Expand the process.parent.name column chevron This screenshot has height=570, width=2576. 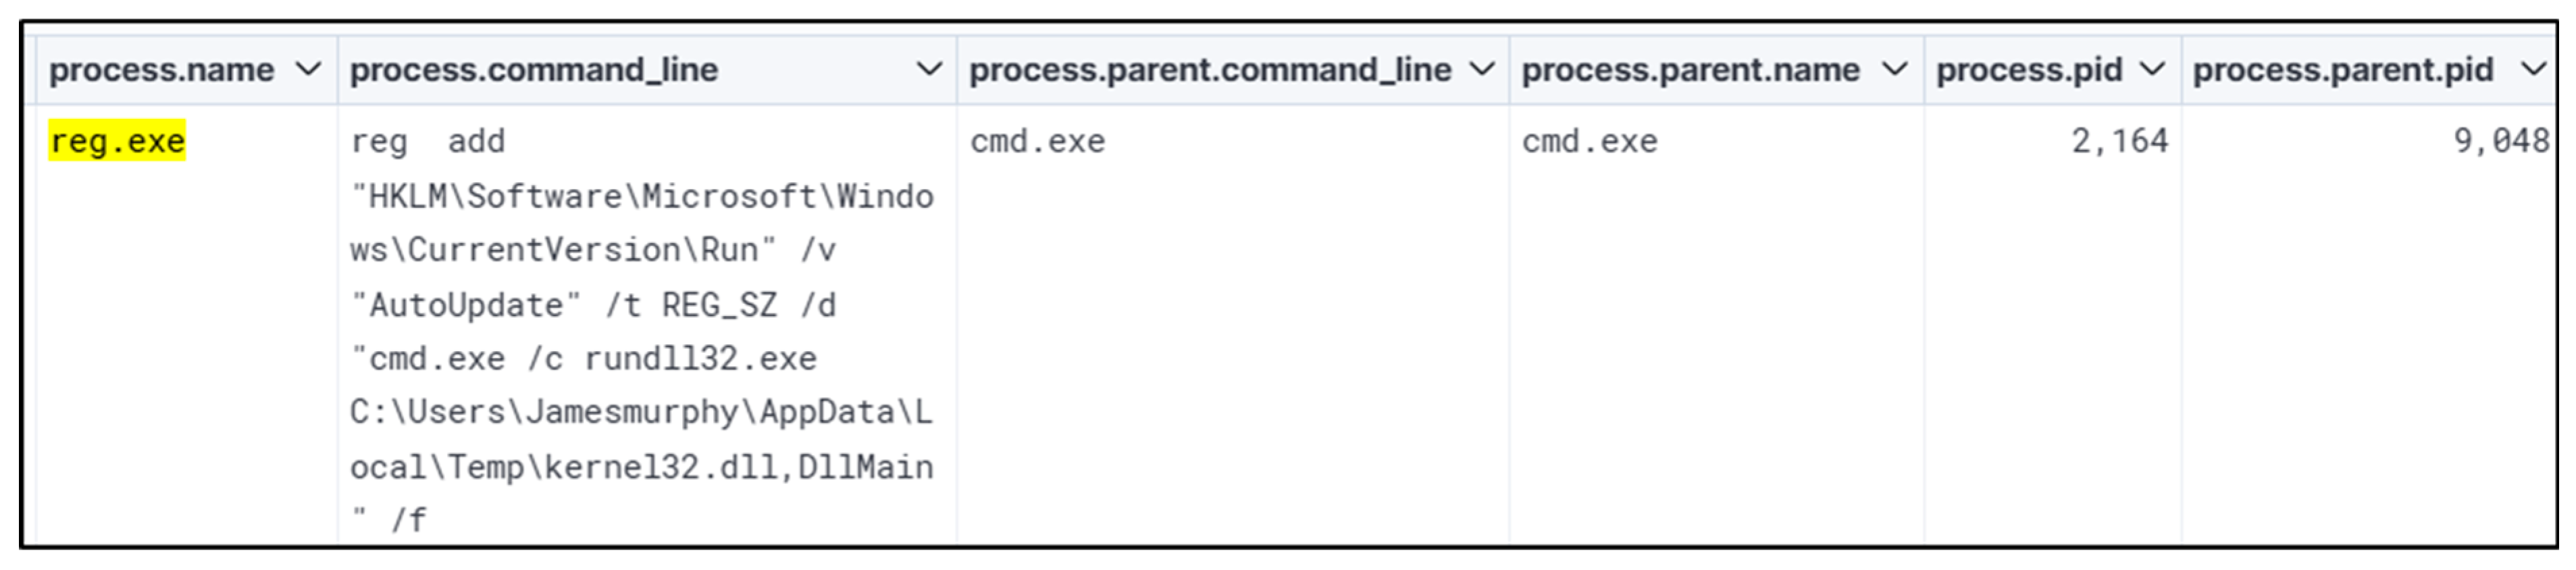point(1894,70)
